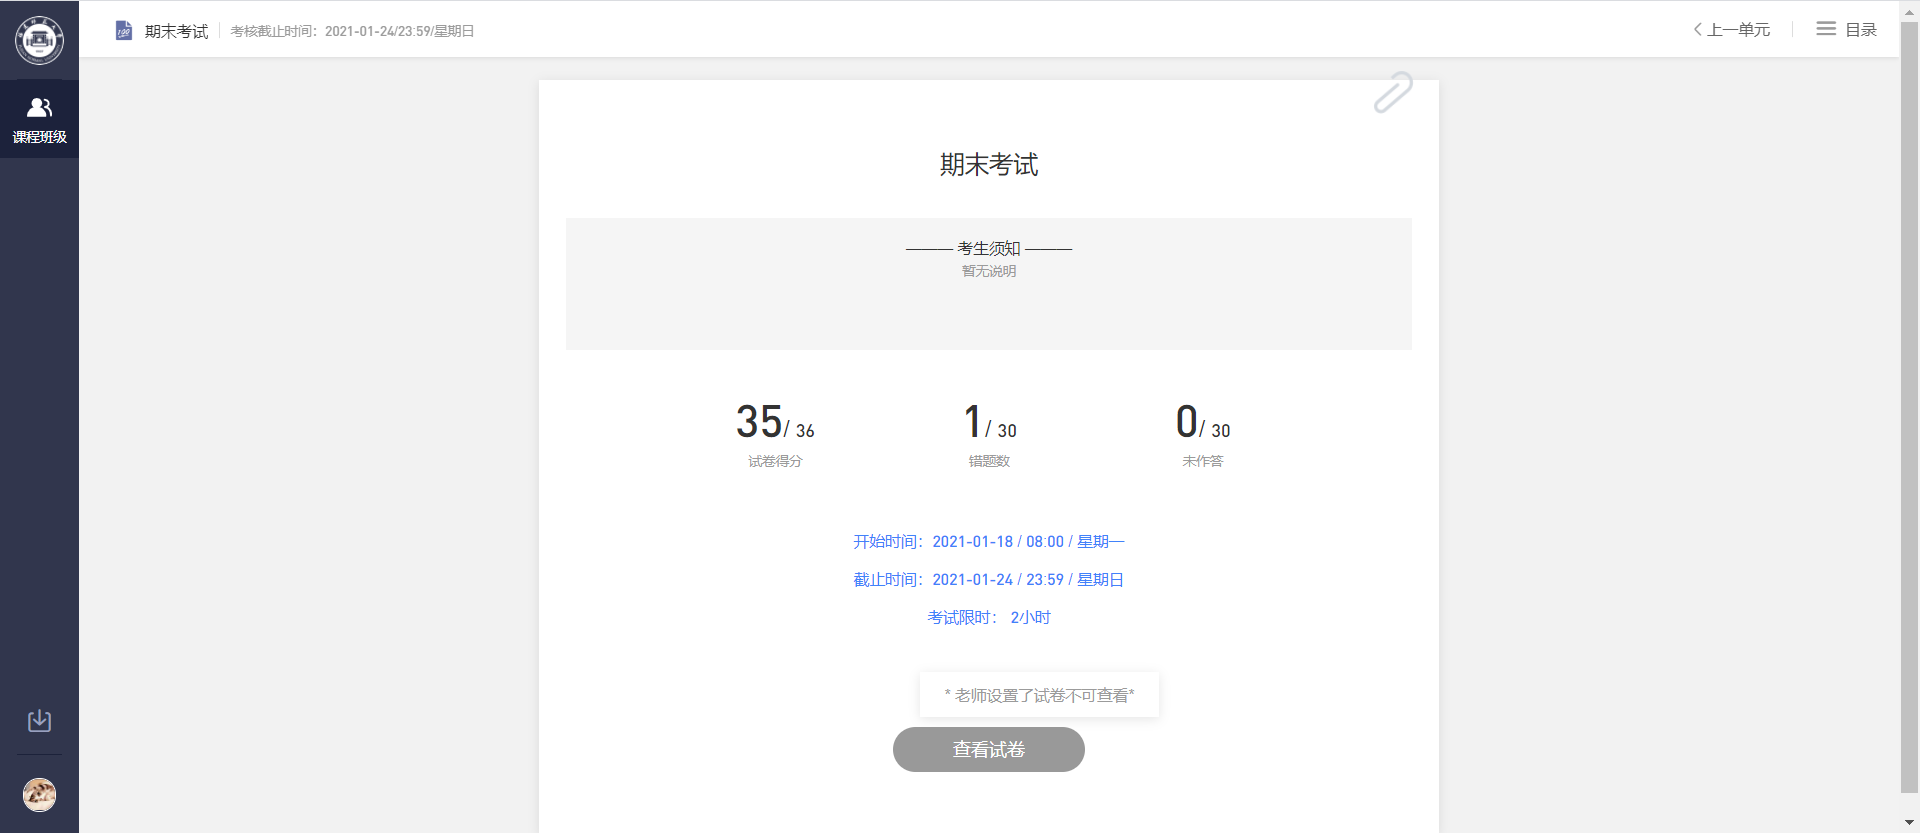
Task: Click the 考试限时 2小时 line
Action: [x=988, y=617]
